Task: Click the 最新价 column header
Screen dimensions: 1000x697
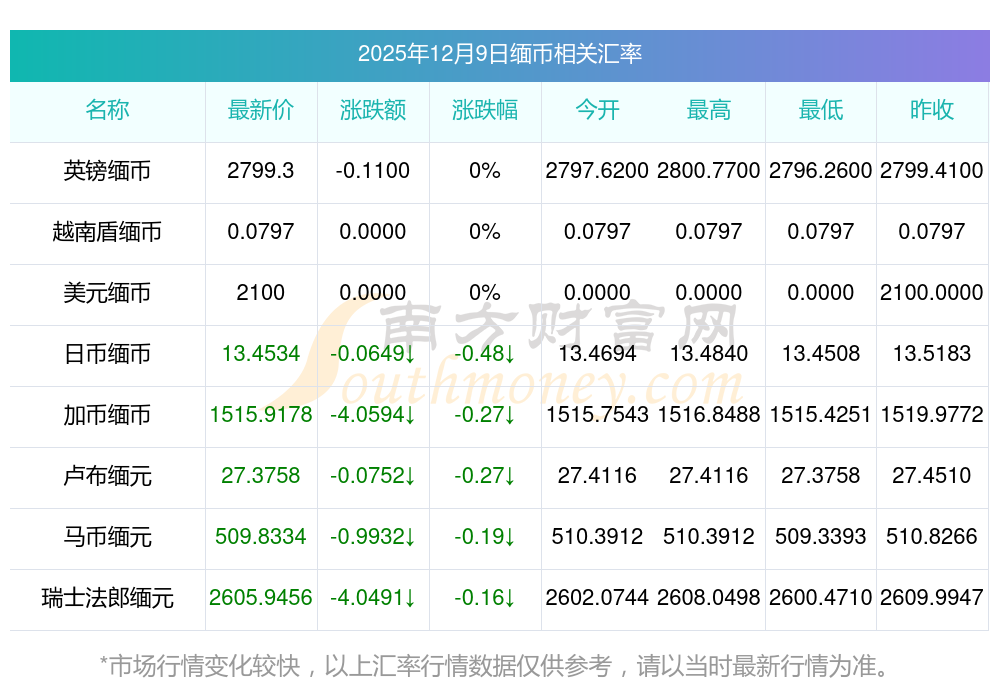Action: (x=261, y=111)
